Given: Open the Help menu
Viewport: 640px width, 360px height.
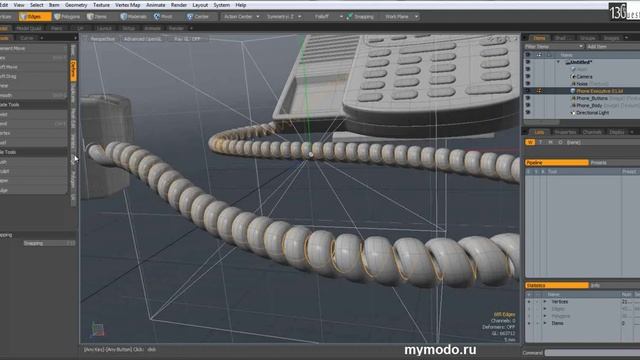Looking at the screenshot, I should [240, 5].
